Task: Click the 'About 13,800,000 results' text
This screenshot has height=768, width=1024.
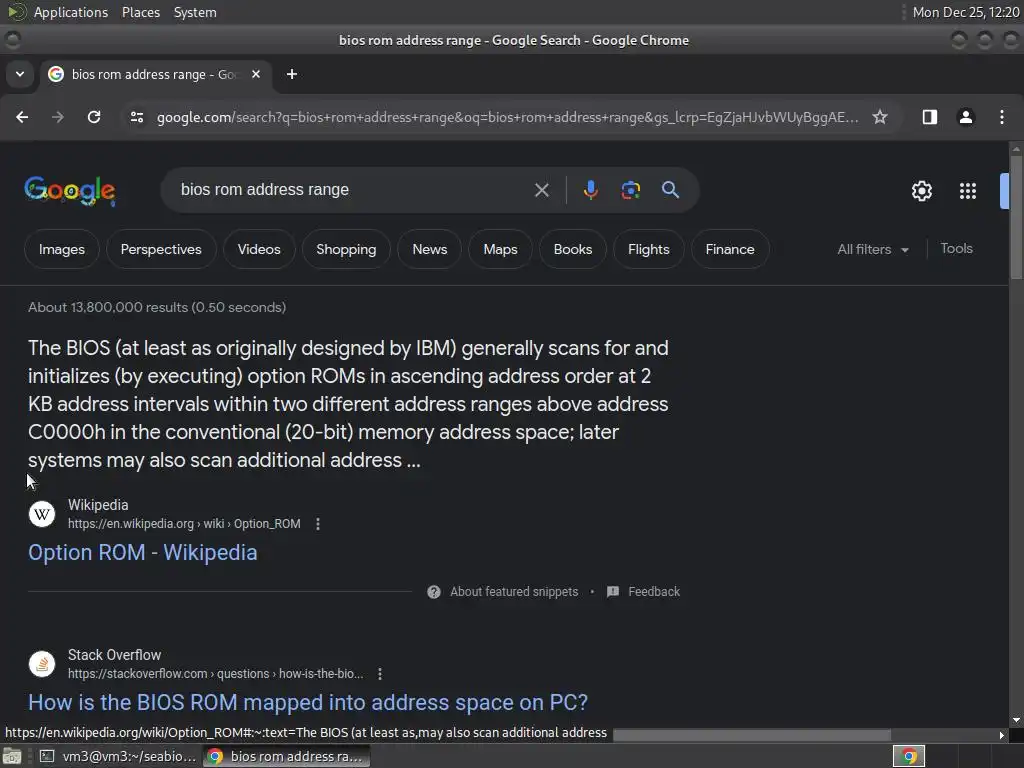Action: (x=157, y=307)
